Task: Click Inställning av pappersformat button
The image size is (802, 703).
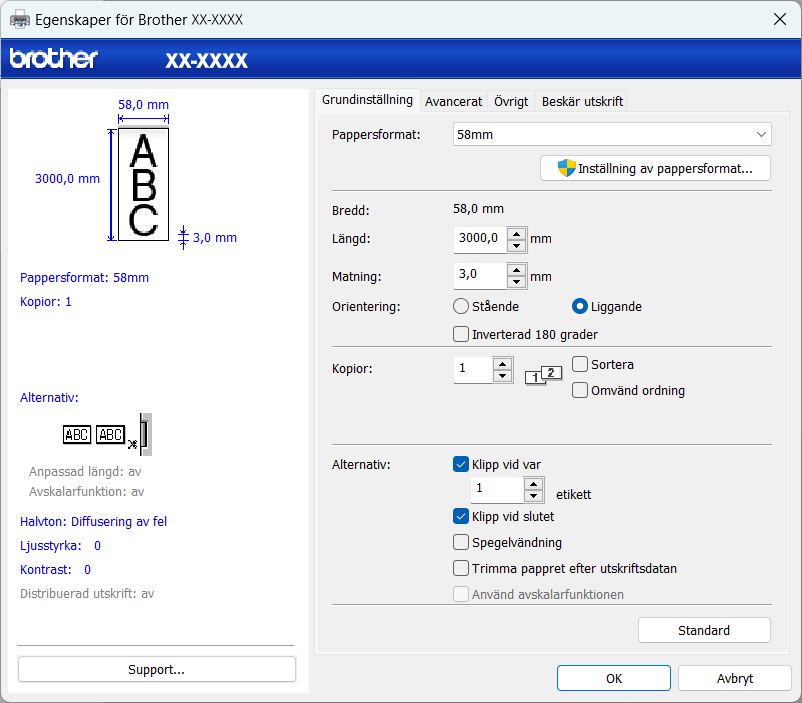Action: [655, 168]
